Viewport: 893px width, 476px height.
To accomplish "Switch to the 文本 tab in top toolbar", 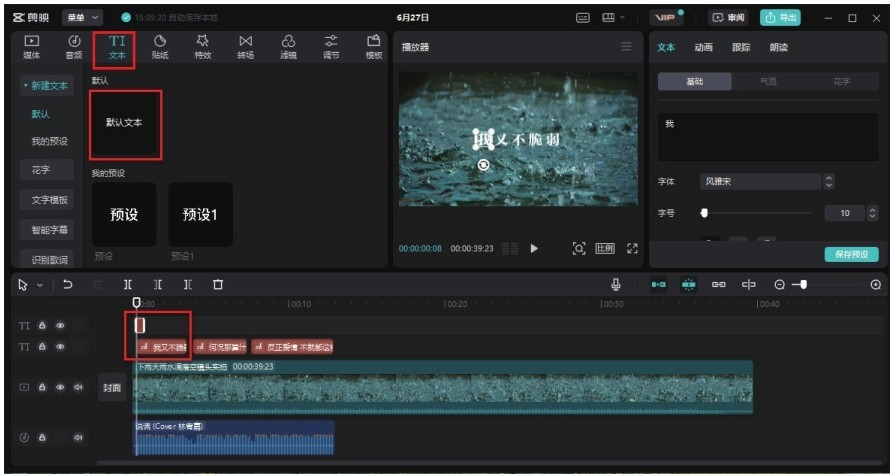I will pos(117,47).
